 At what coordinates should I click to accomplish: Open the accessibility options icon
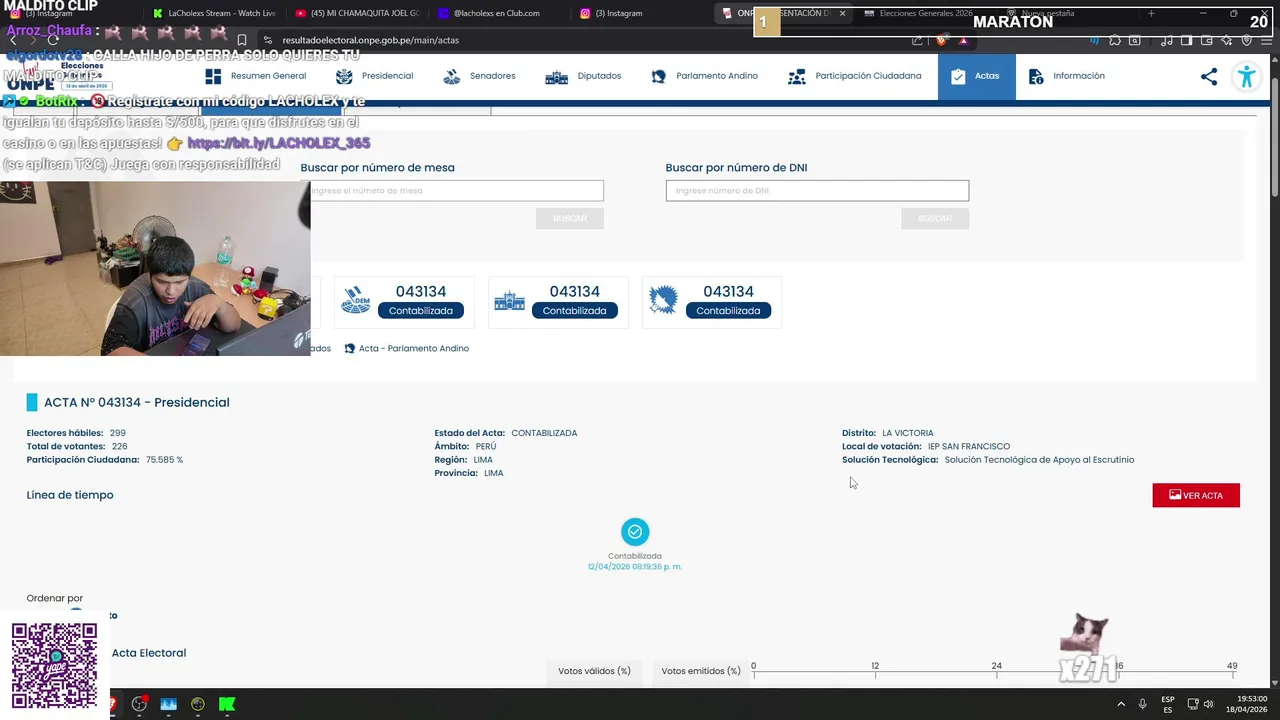click(1246, 76)
